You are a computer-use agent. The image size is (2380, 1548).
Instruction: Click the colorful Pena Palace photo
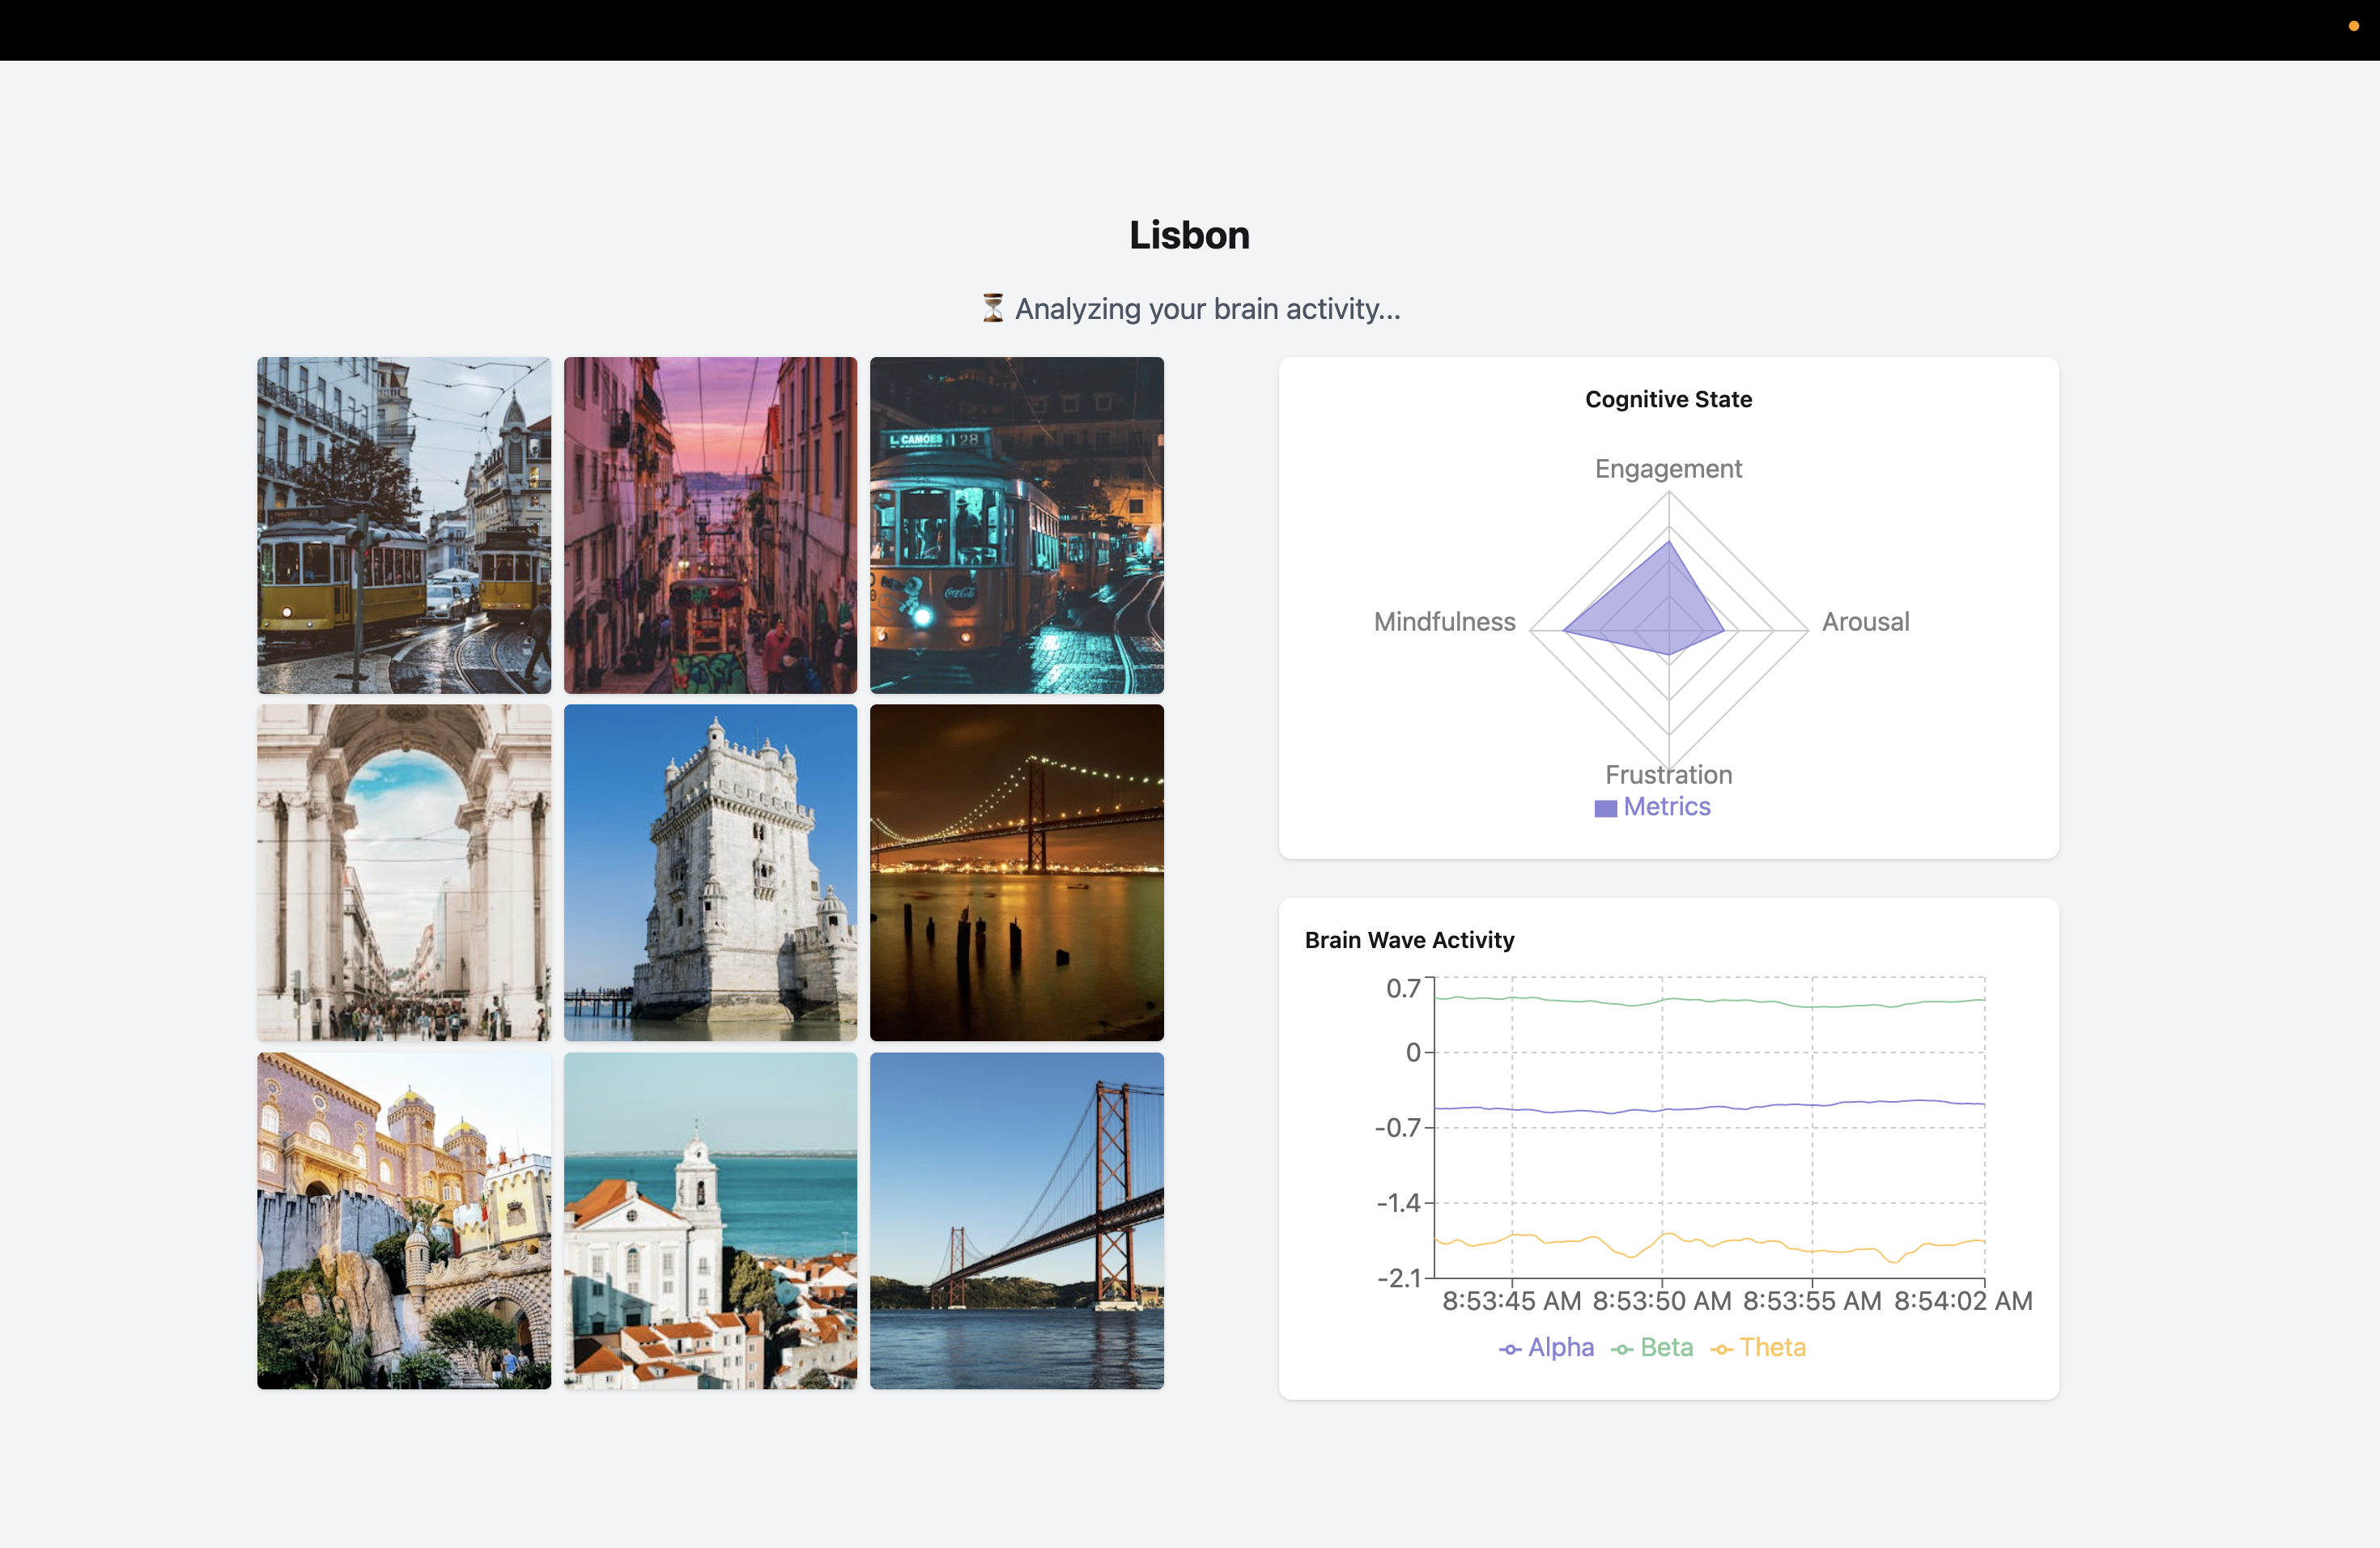tap(403, 1220)
